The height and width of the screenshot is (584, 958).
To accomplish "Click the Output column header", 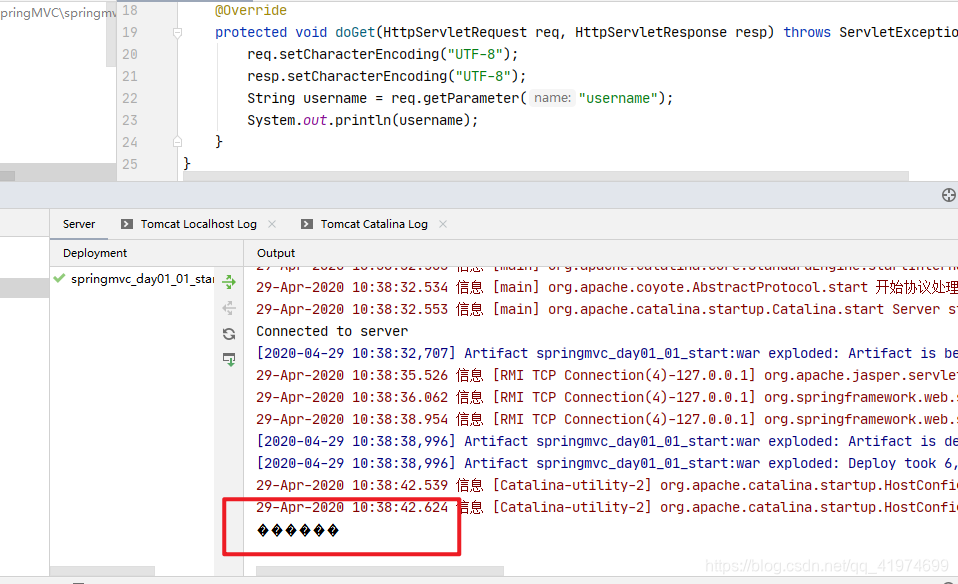I will (276, 253).
